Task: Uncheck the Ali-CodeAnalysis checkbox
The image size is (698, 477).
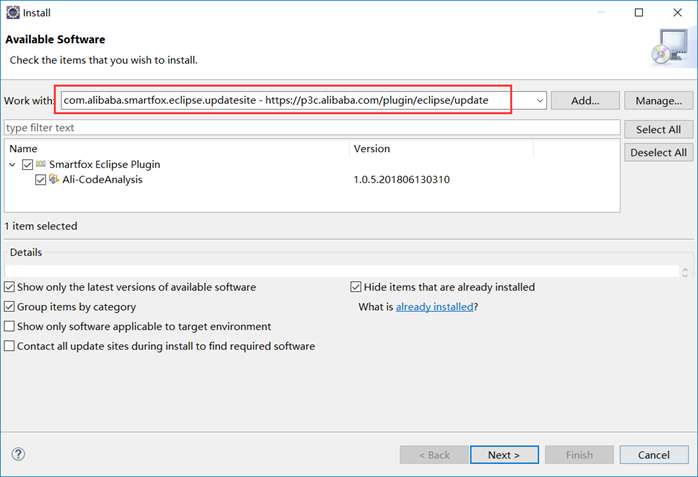Action: click(x=40, y=180)
